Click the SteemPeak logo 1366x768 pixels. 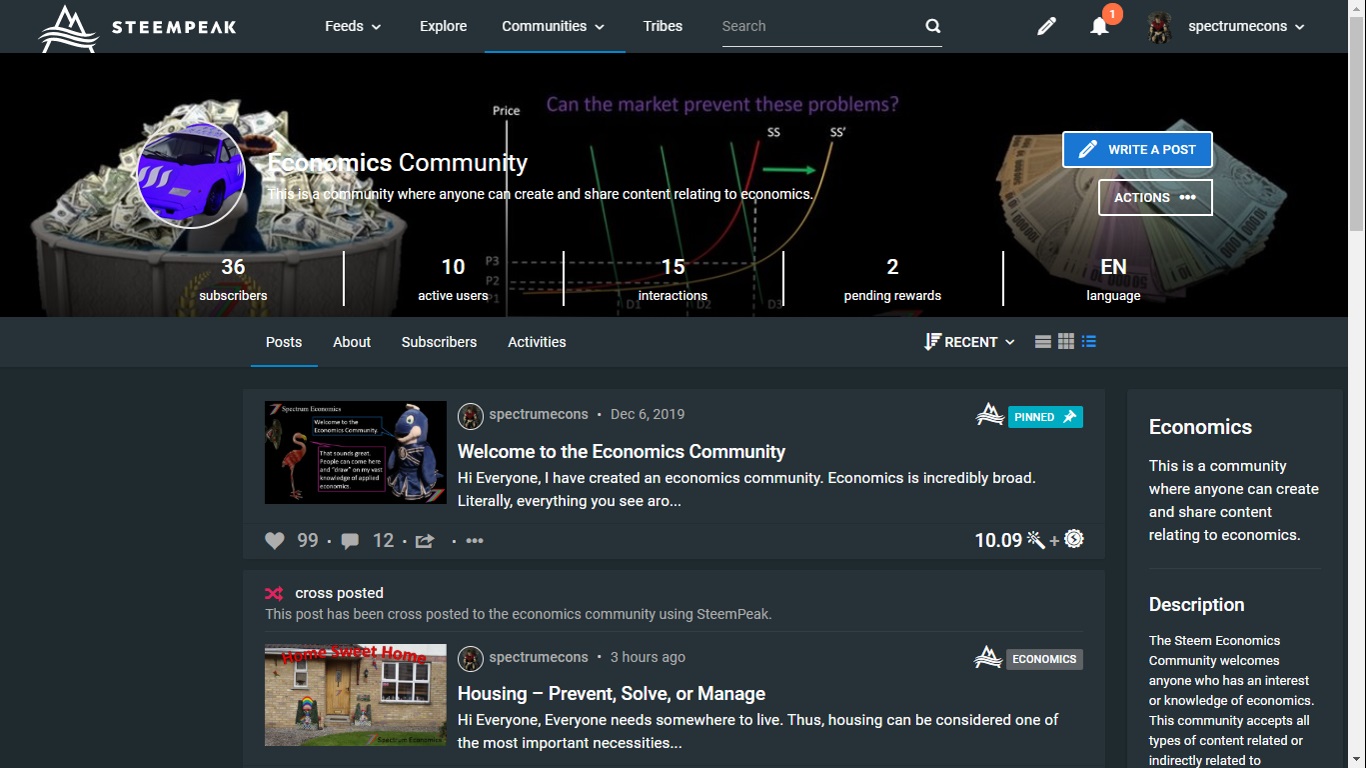[x=138, y=27]
